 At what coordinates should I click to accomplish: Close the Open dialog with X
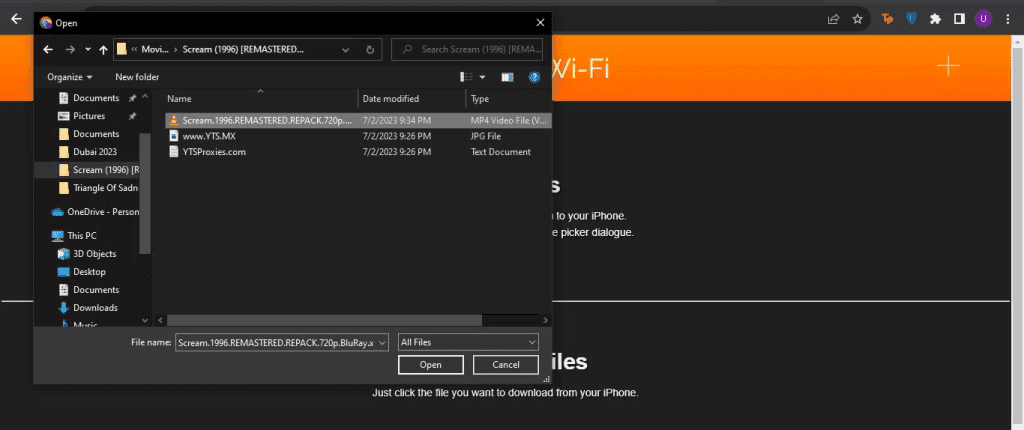[x=540, y=23]
